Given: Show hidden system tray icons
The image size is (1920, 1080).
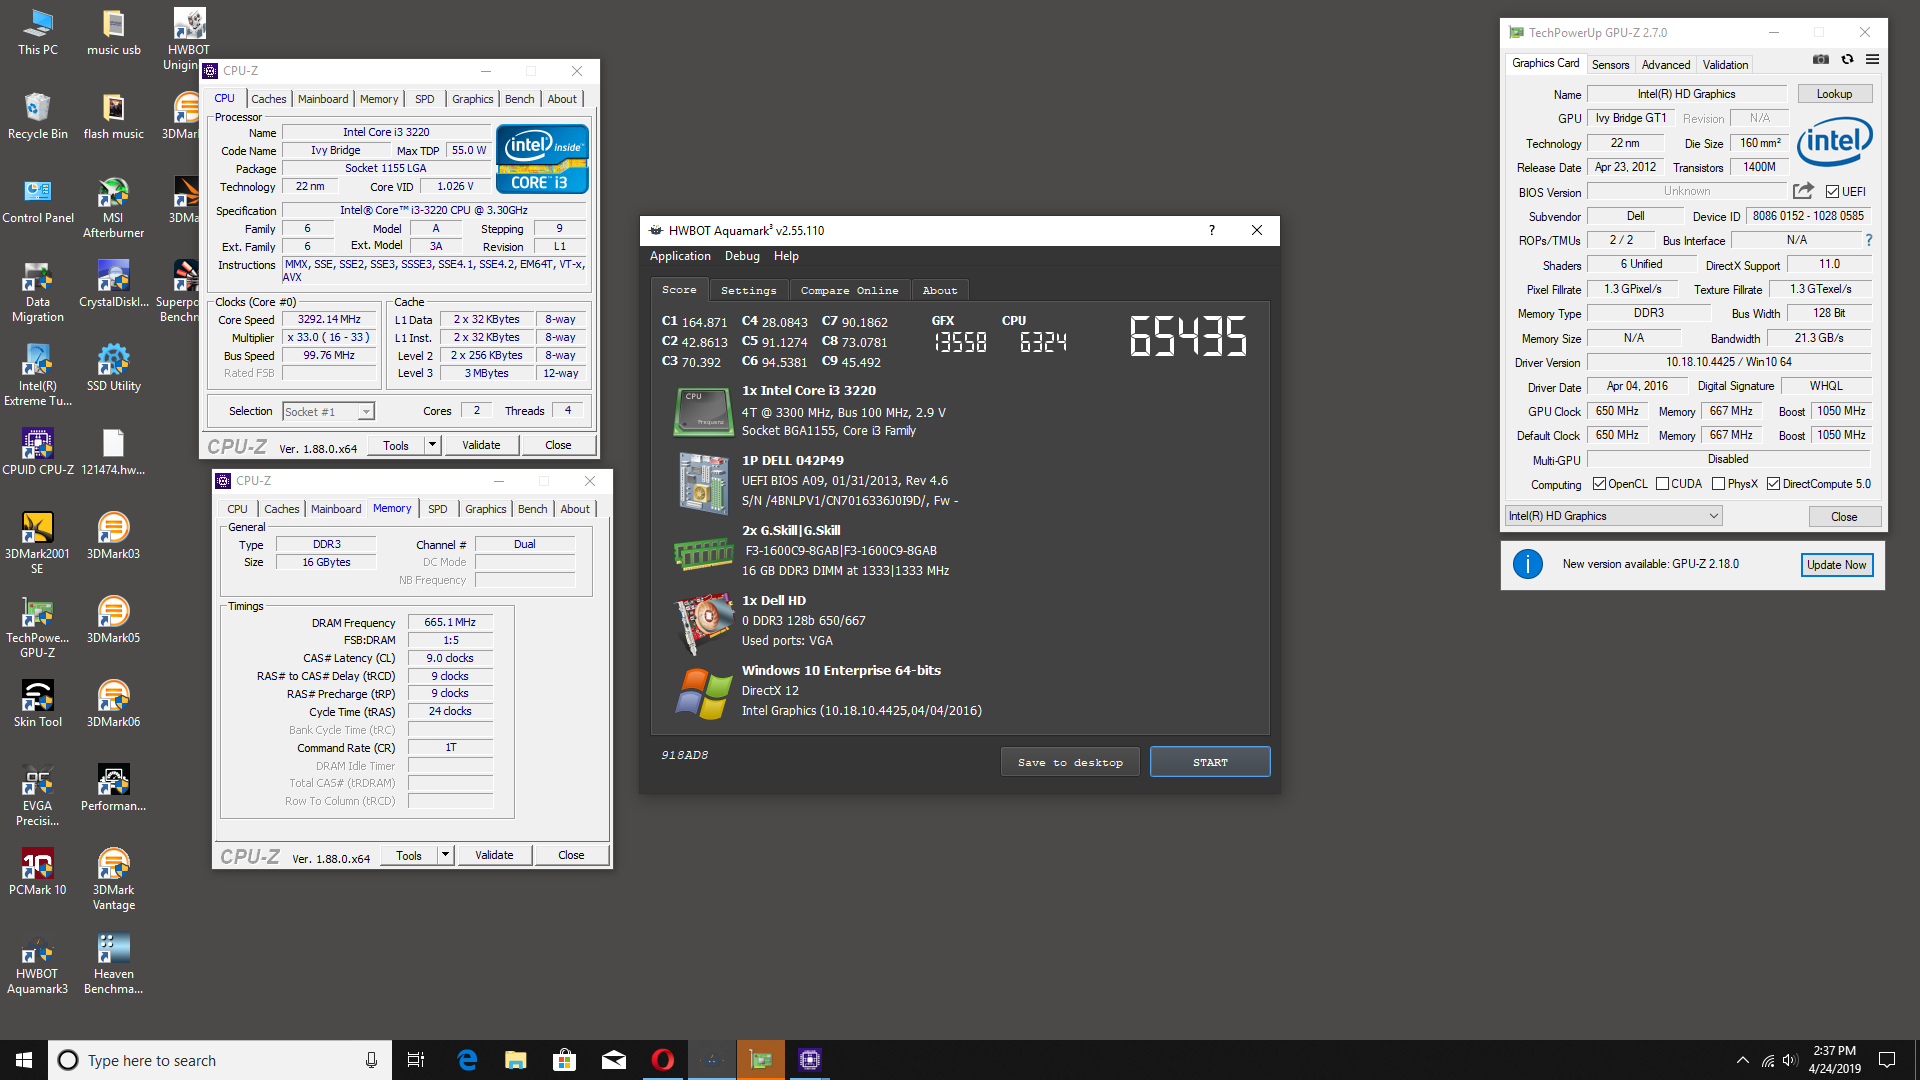Looking at the screenshot, I should (x=1742, y=1060).
